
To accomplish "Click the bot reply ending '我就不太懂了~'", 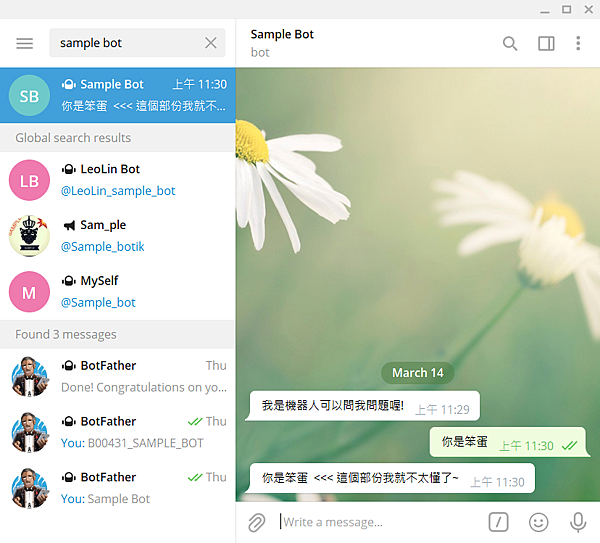I will point(390,478).
